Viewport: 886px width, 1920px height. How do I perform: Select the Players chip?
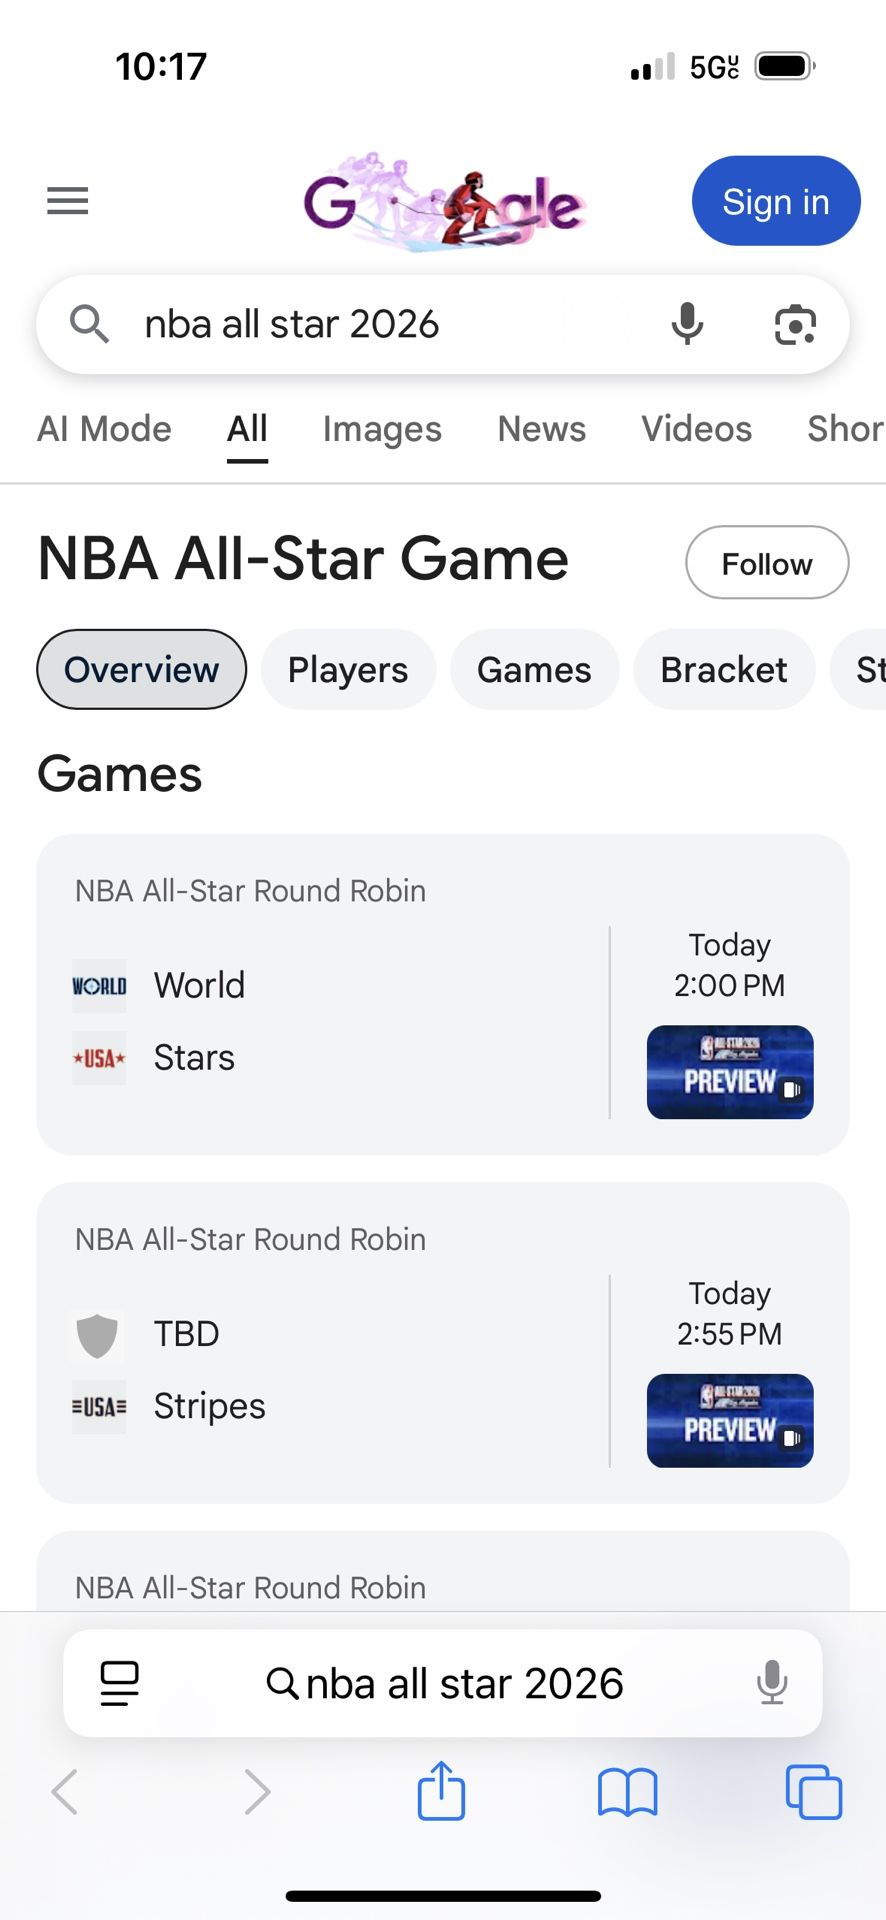click(348, 670)
